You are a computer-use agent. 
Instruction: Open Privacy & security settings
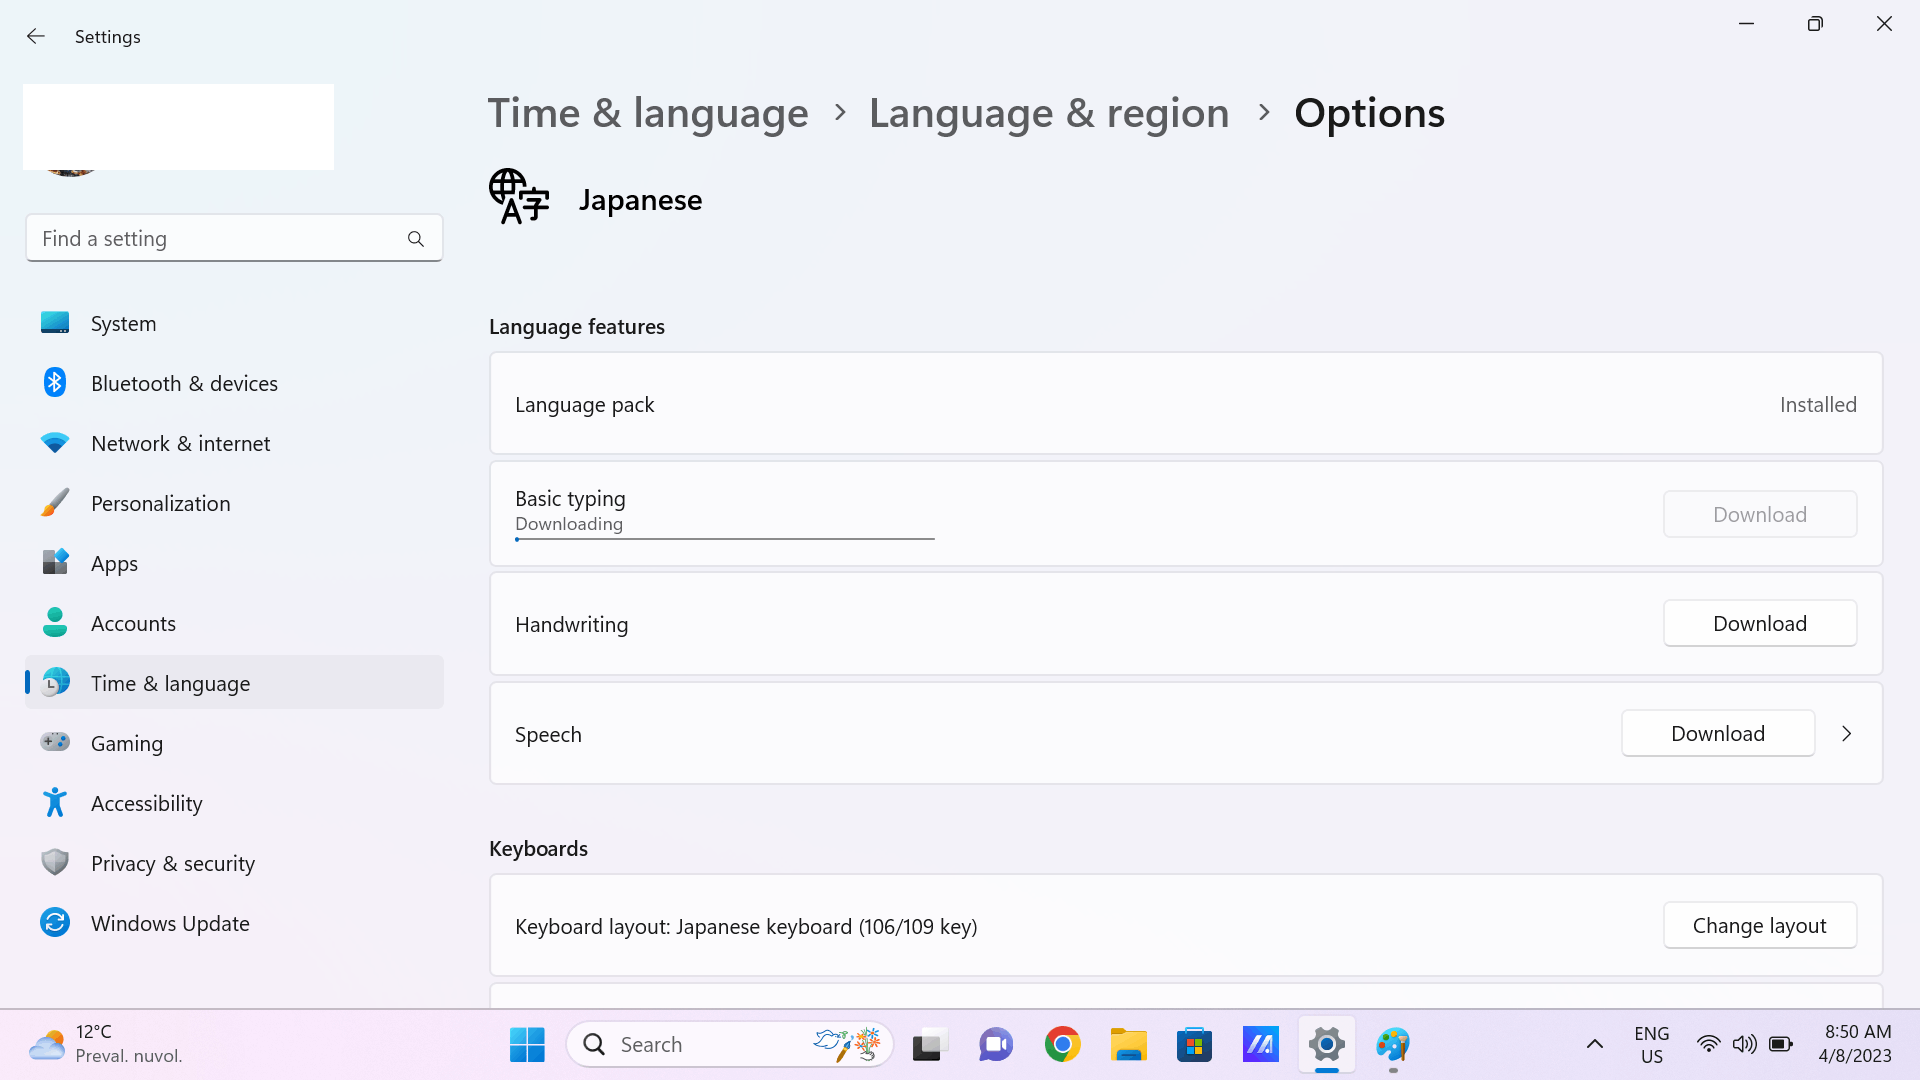click(x=234, y=863)
